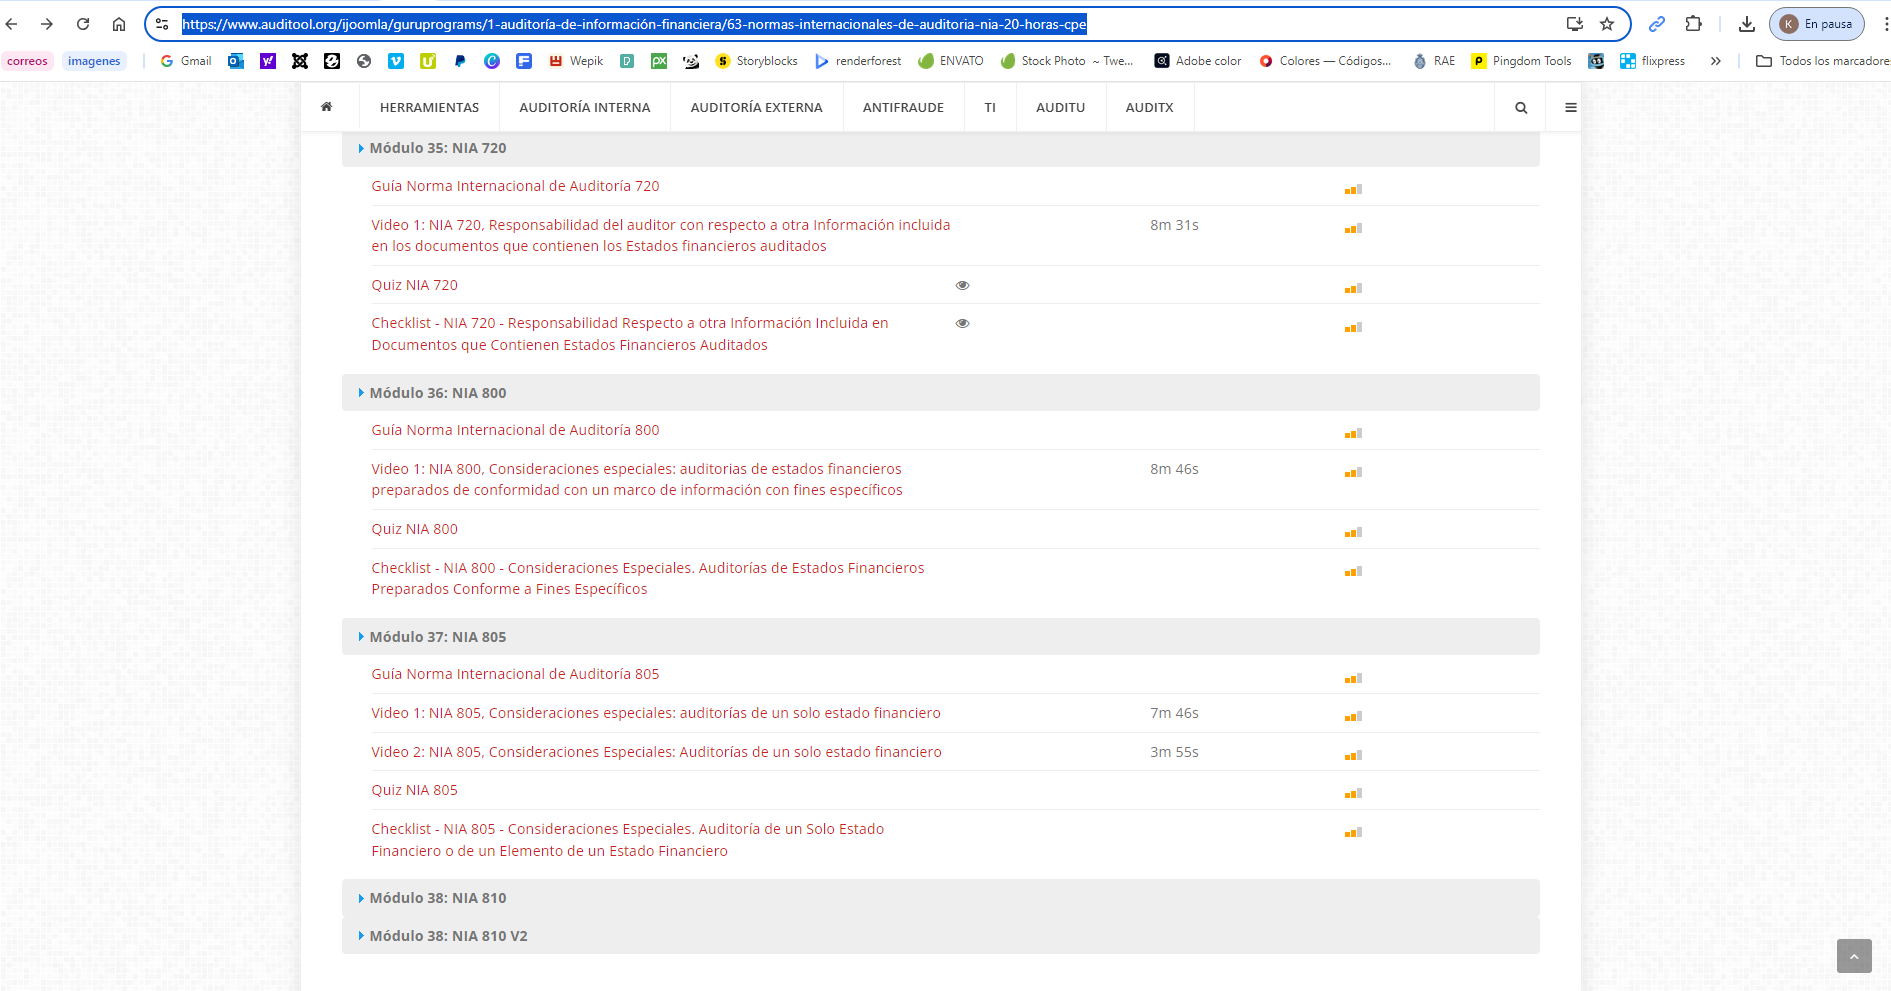This screenshot has height=991, width=1891.
Task: Select ANTIFRAUDE in the navigation bar
Action: [x=903, y=108]
